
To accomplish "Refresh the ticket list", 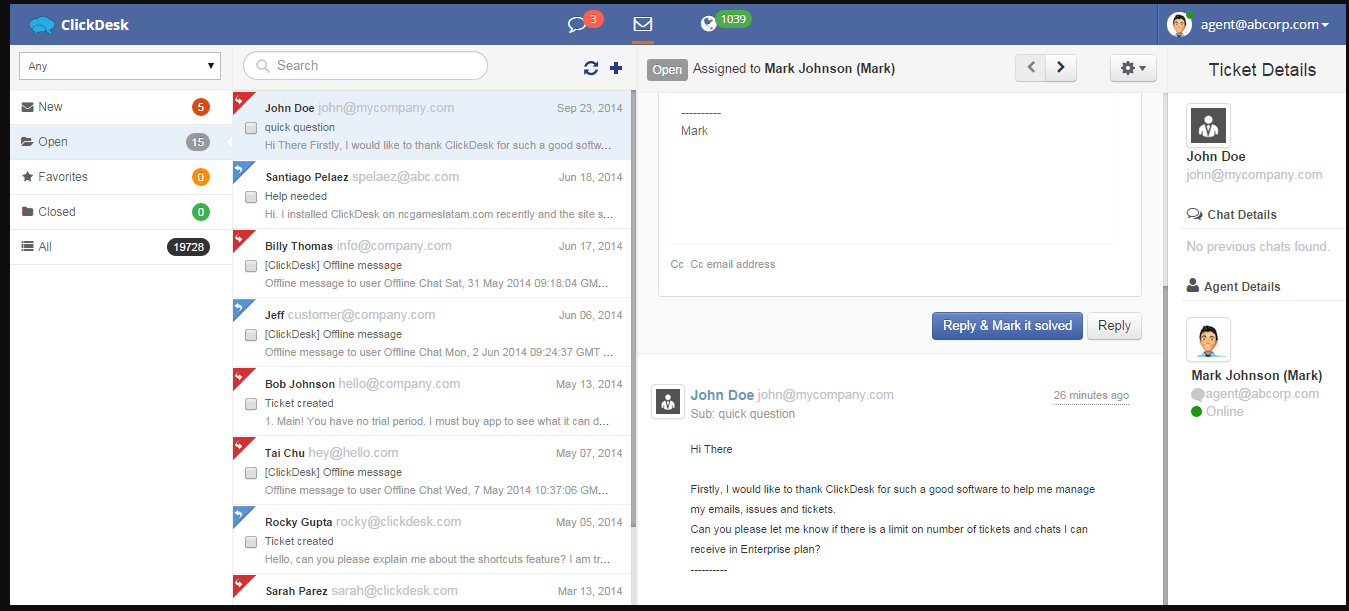I will point(591,68).
